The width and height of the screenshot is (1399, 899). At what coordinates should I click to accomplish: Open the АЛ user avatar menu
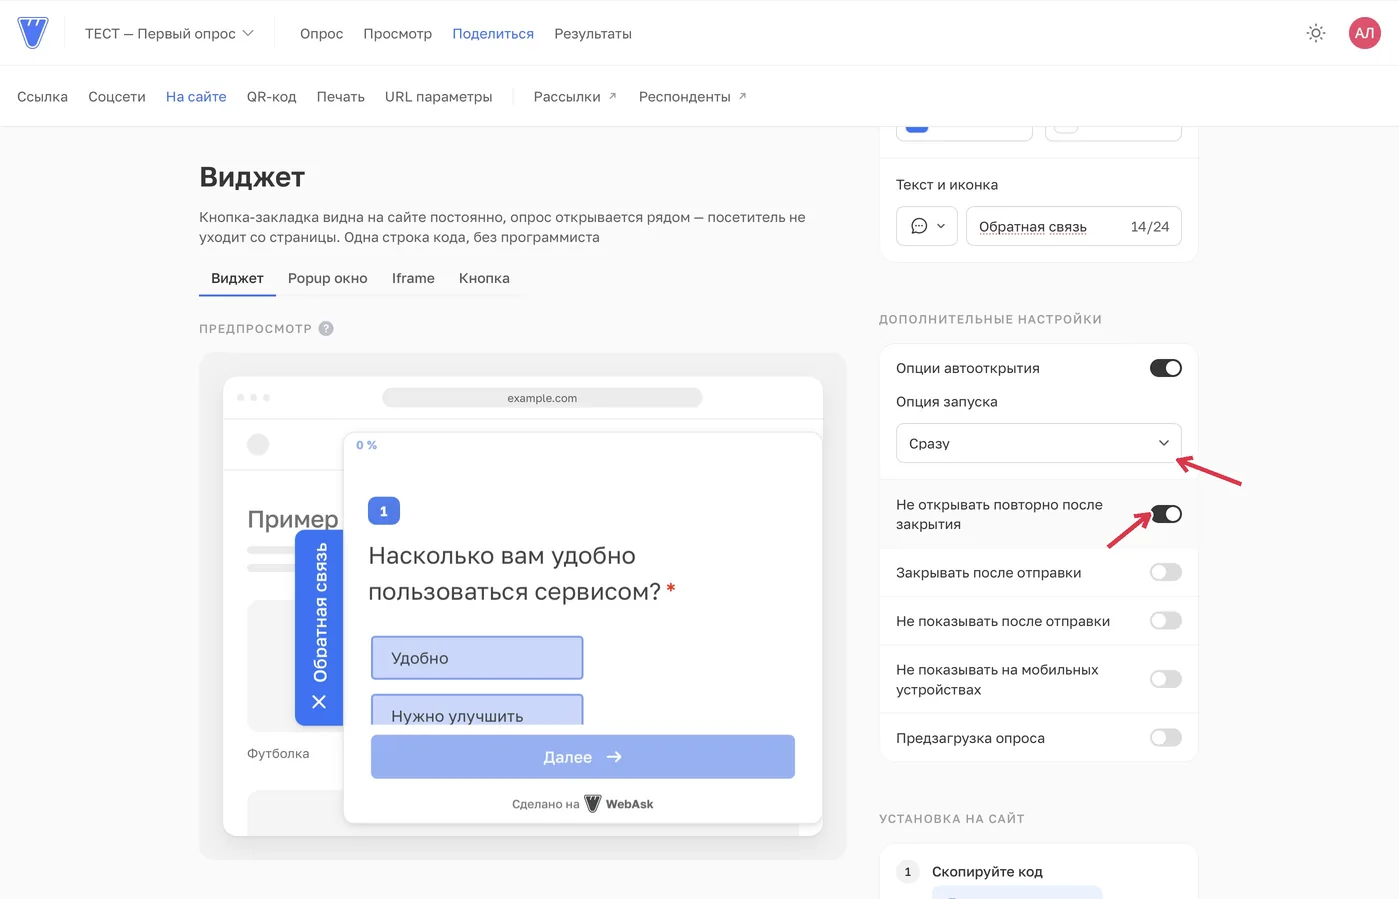[x=1365, y=33]
